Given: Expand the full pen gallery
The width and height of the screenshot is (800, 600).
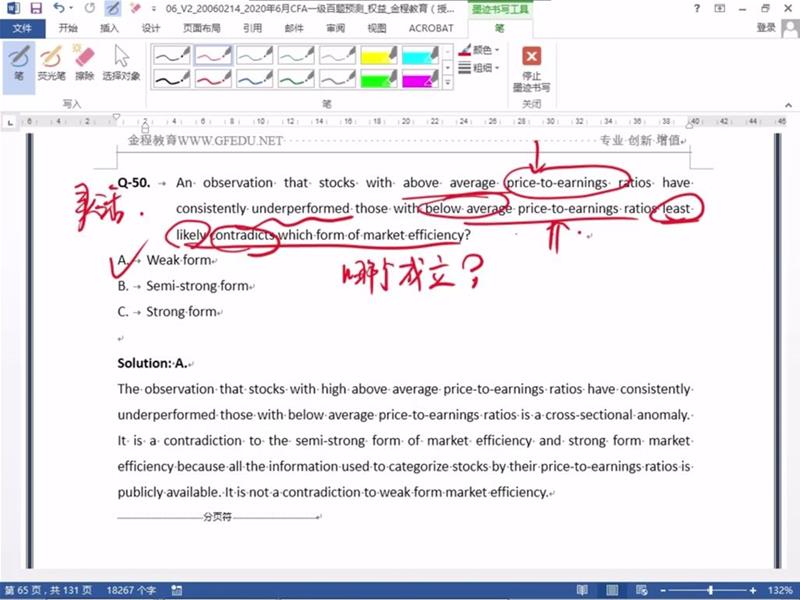Looking at the screenshot, I should 447,82.
